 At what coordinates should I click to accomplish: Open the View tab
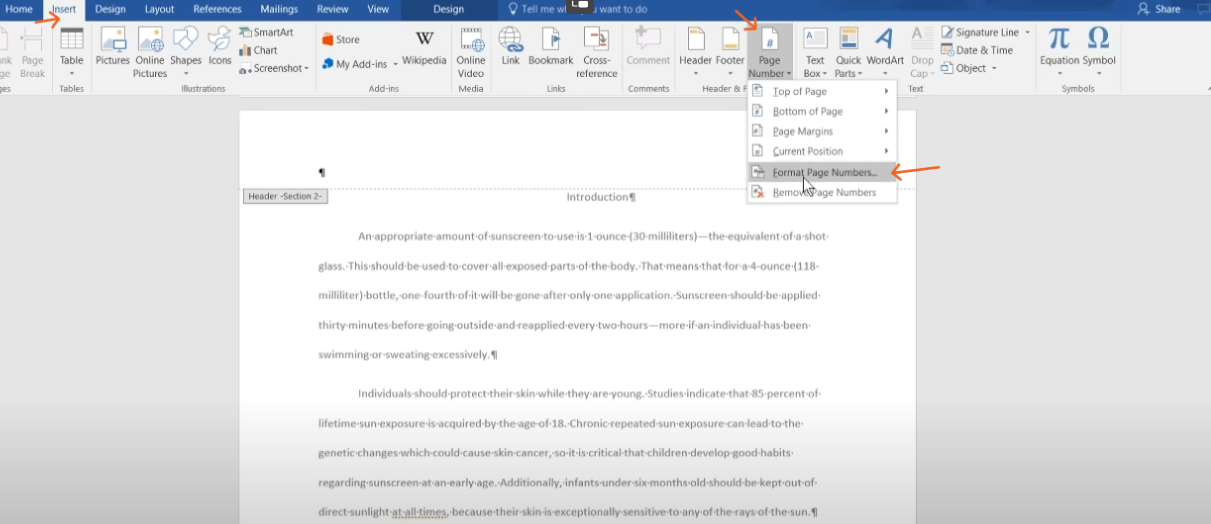(x=378, y=9)
